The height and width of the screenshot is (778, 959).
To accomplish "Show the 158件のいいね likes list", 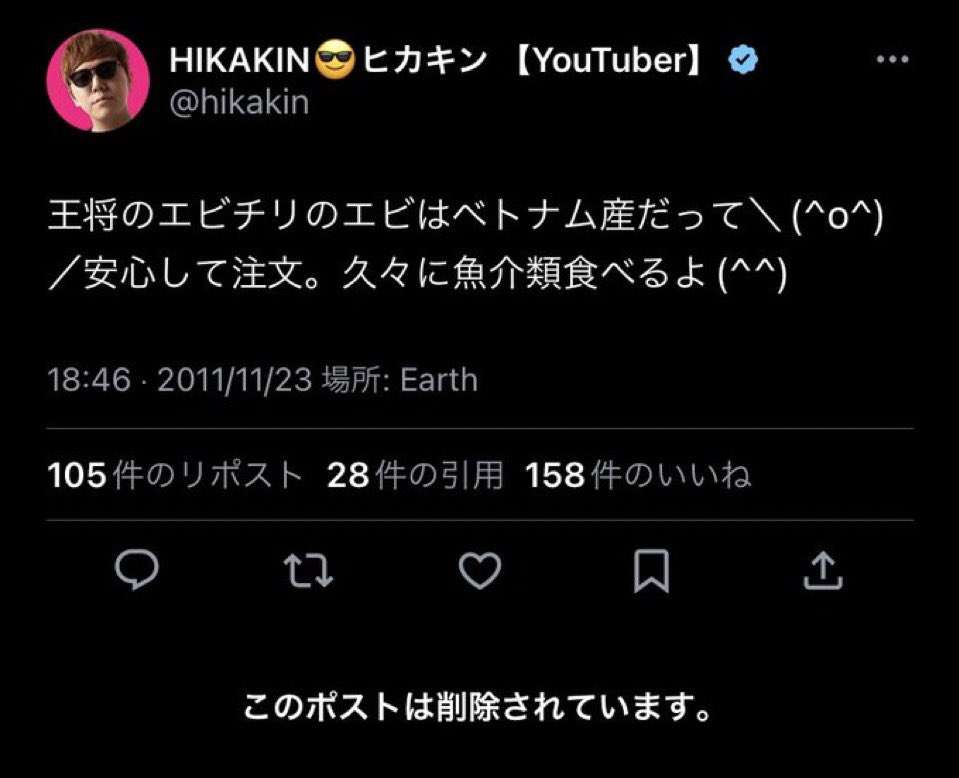I will (638, 475).
